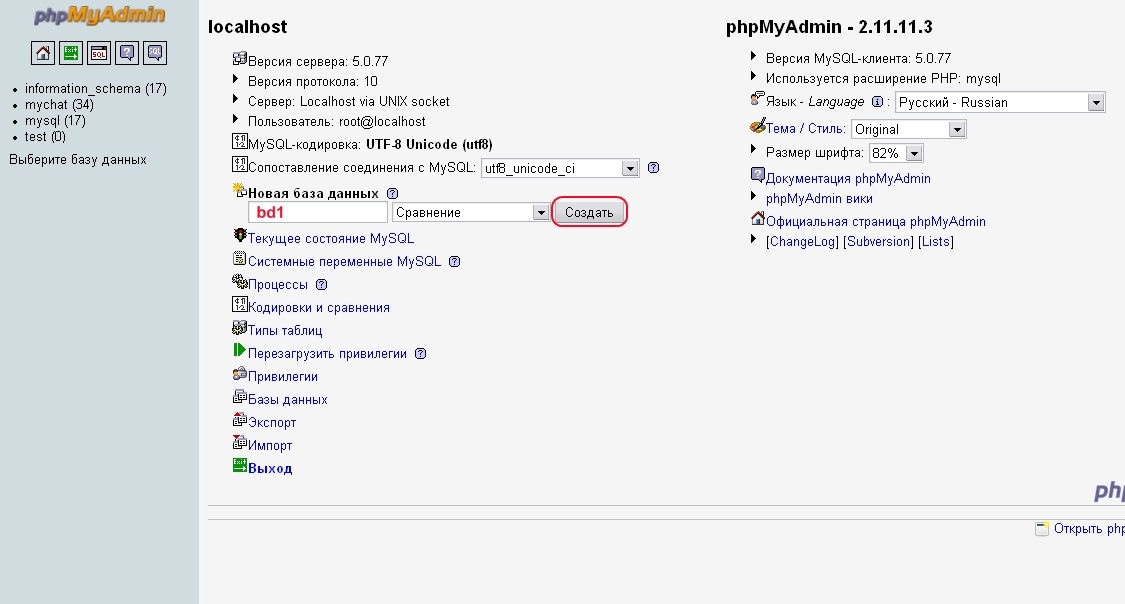Viewport: 1125px width, 604px height.
Task: Click help icon next to Процессы
Action: pos(321,285)
